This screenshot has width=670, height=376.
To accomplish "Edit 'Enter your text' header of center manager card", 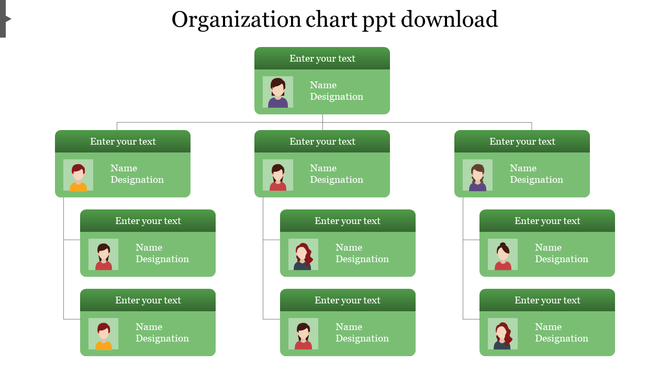I will click(x=322, y=141).
